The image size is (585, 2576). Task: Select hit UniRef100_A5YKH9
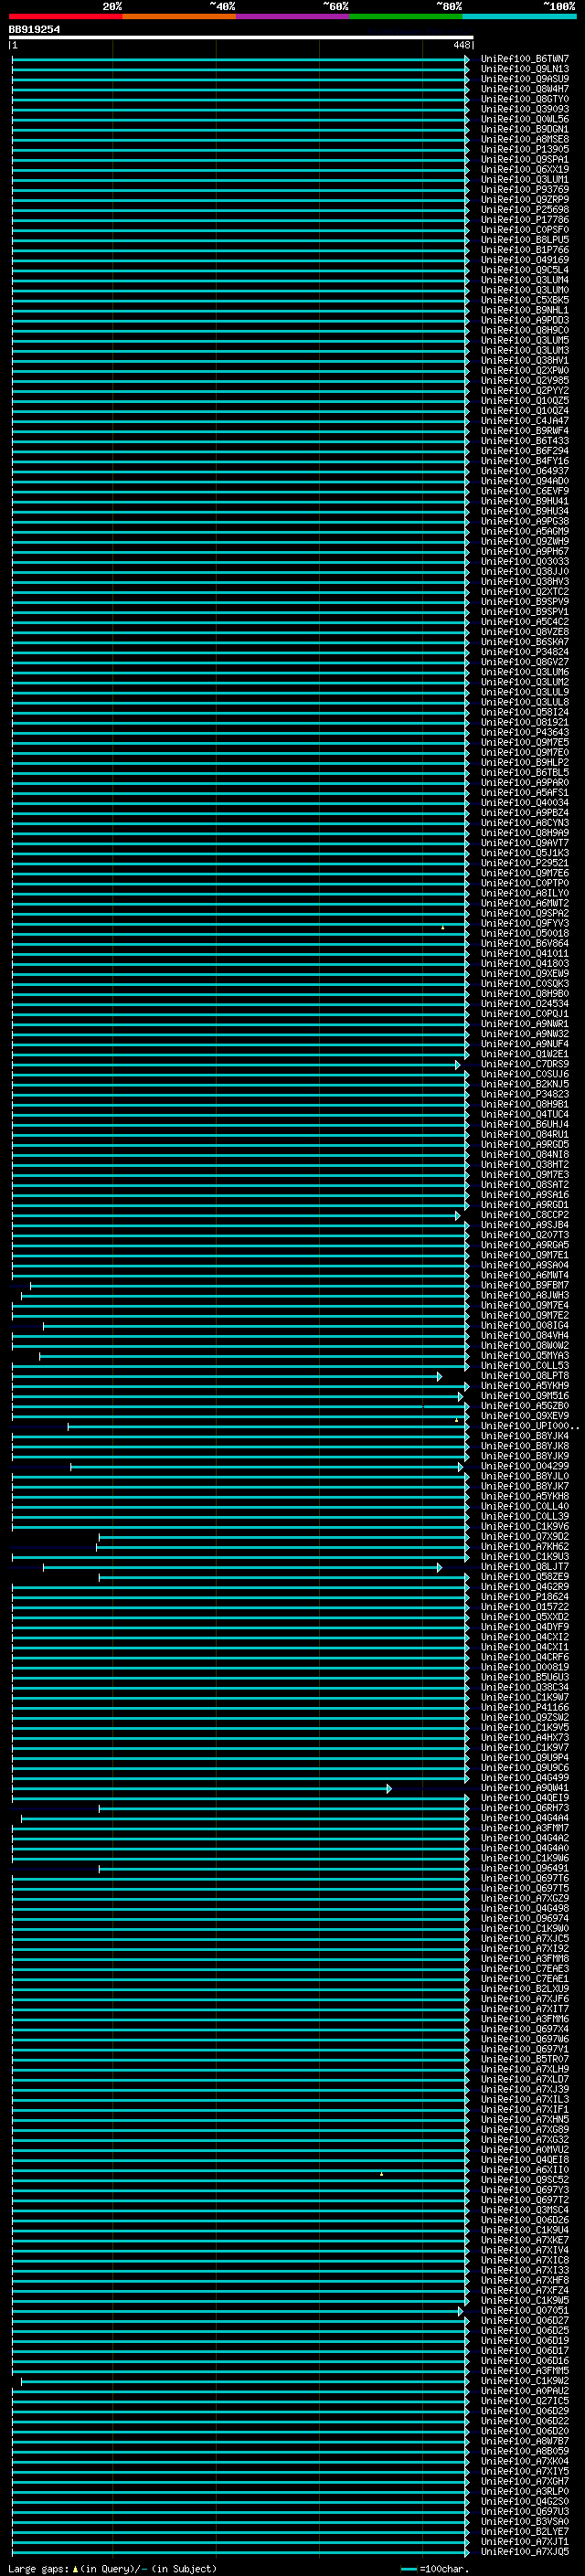(x=524, y=1386)
